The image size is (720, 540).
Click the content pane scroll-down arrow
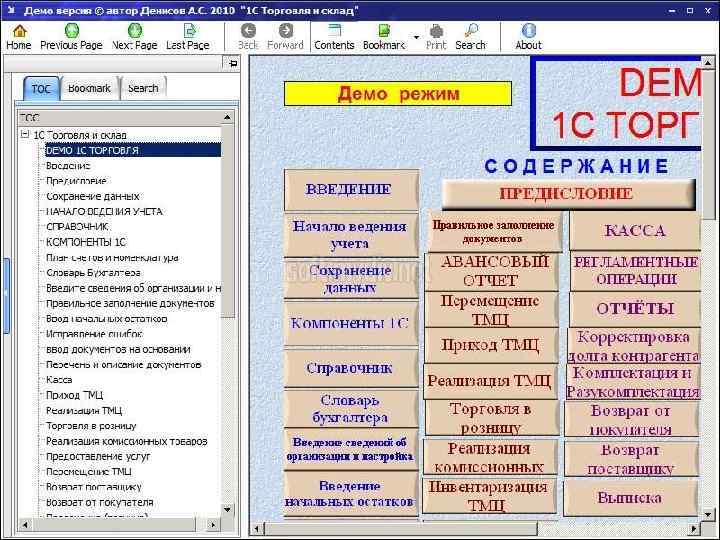pyautogui.click(x=708, y=514)
